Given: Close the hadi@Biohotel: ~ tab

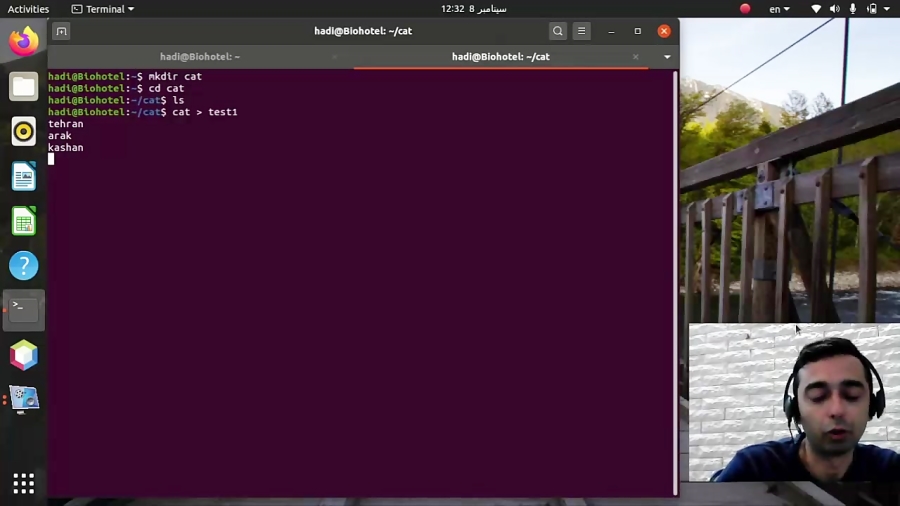Looking at the screenshot, I should 335,57.
